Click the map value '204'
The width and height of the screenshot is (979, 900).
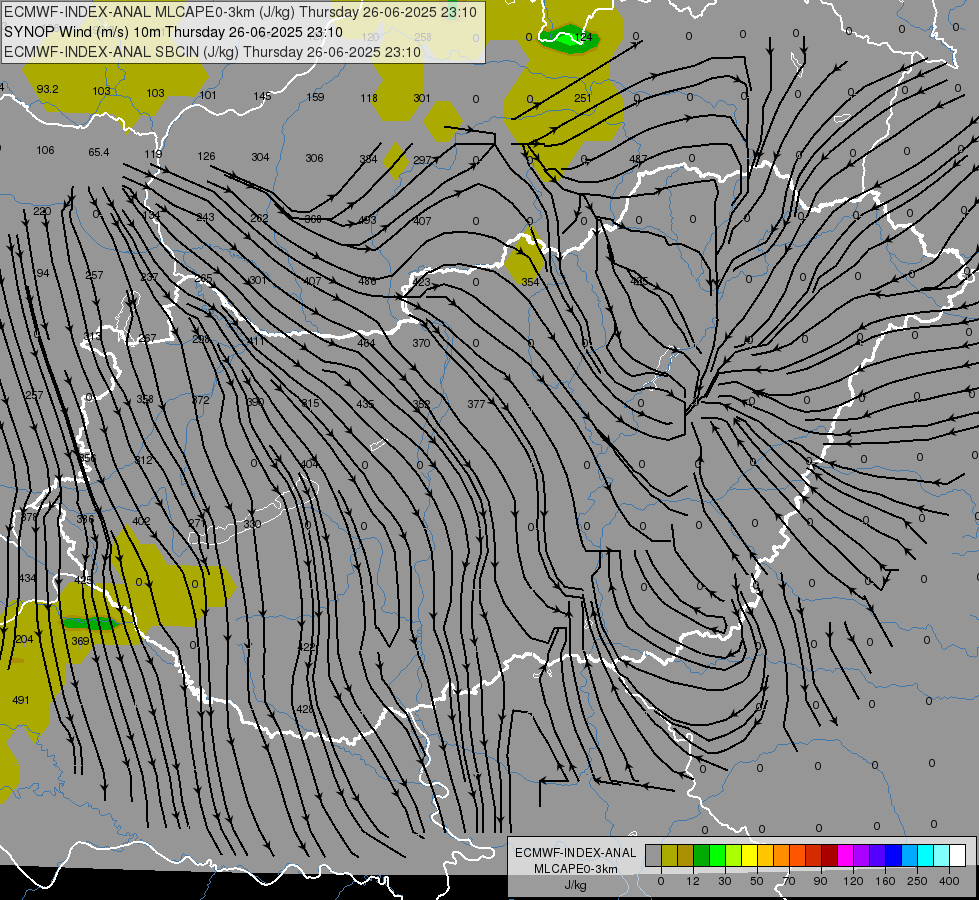24,639
